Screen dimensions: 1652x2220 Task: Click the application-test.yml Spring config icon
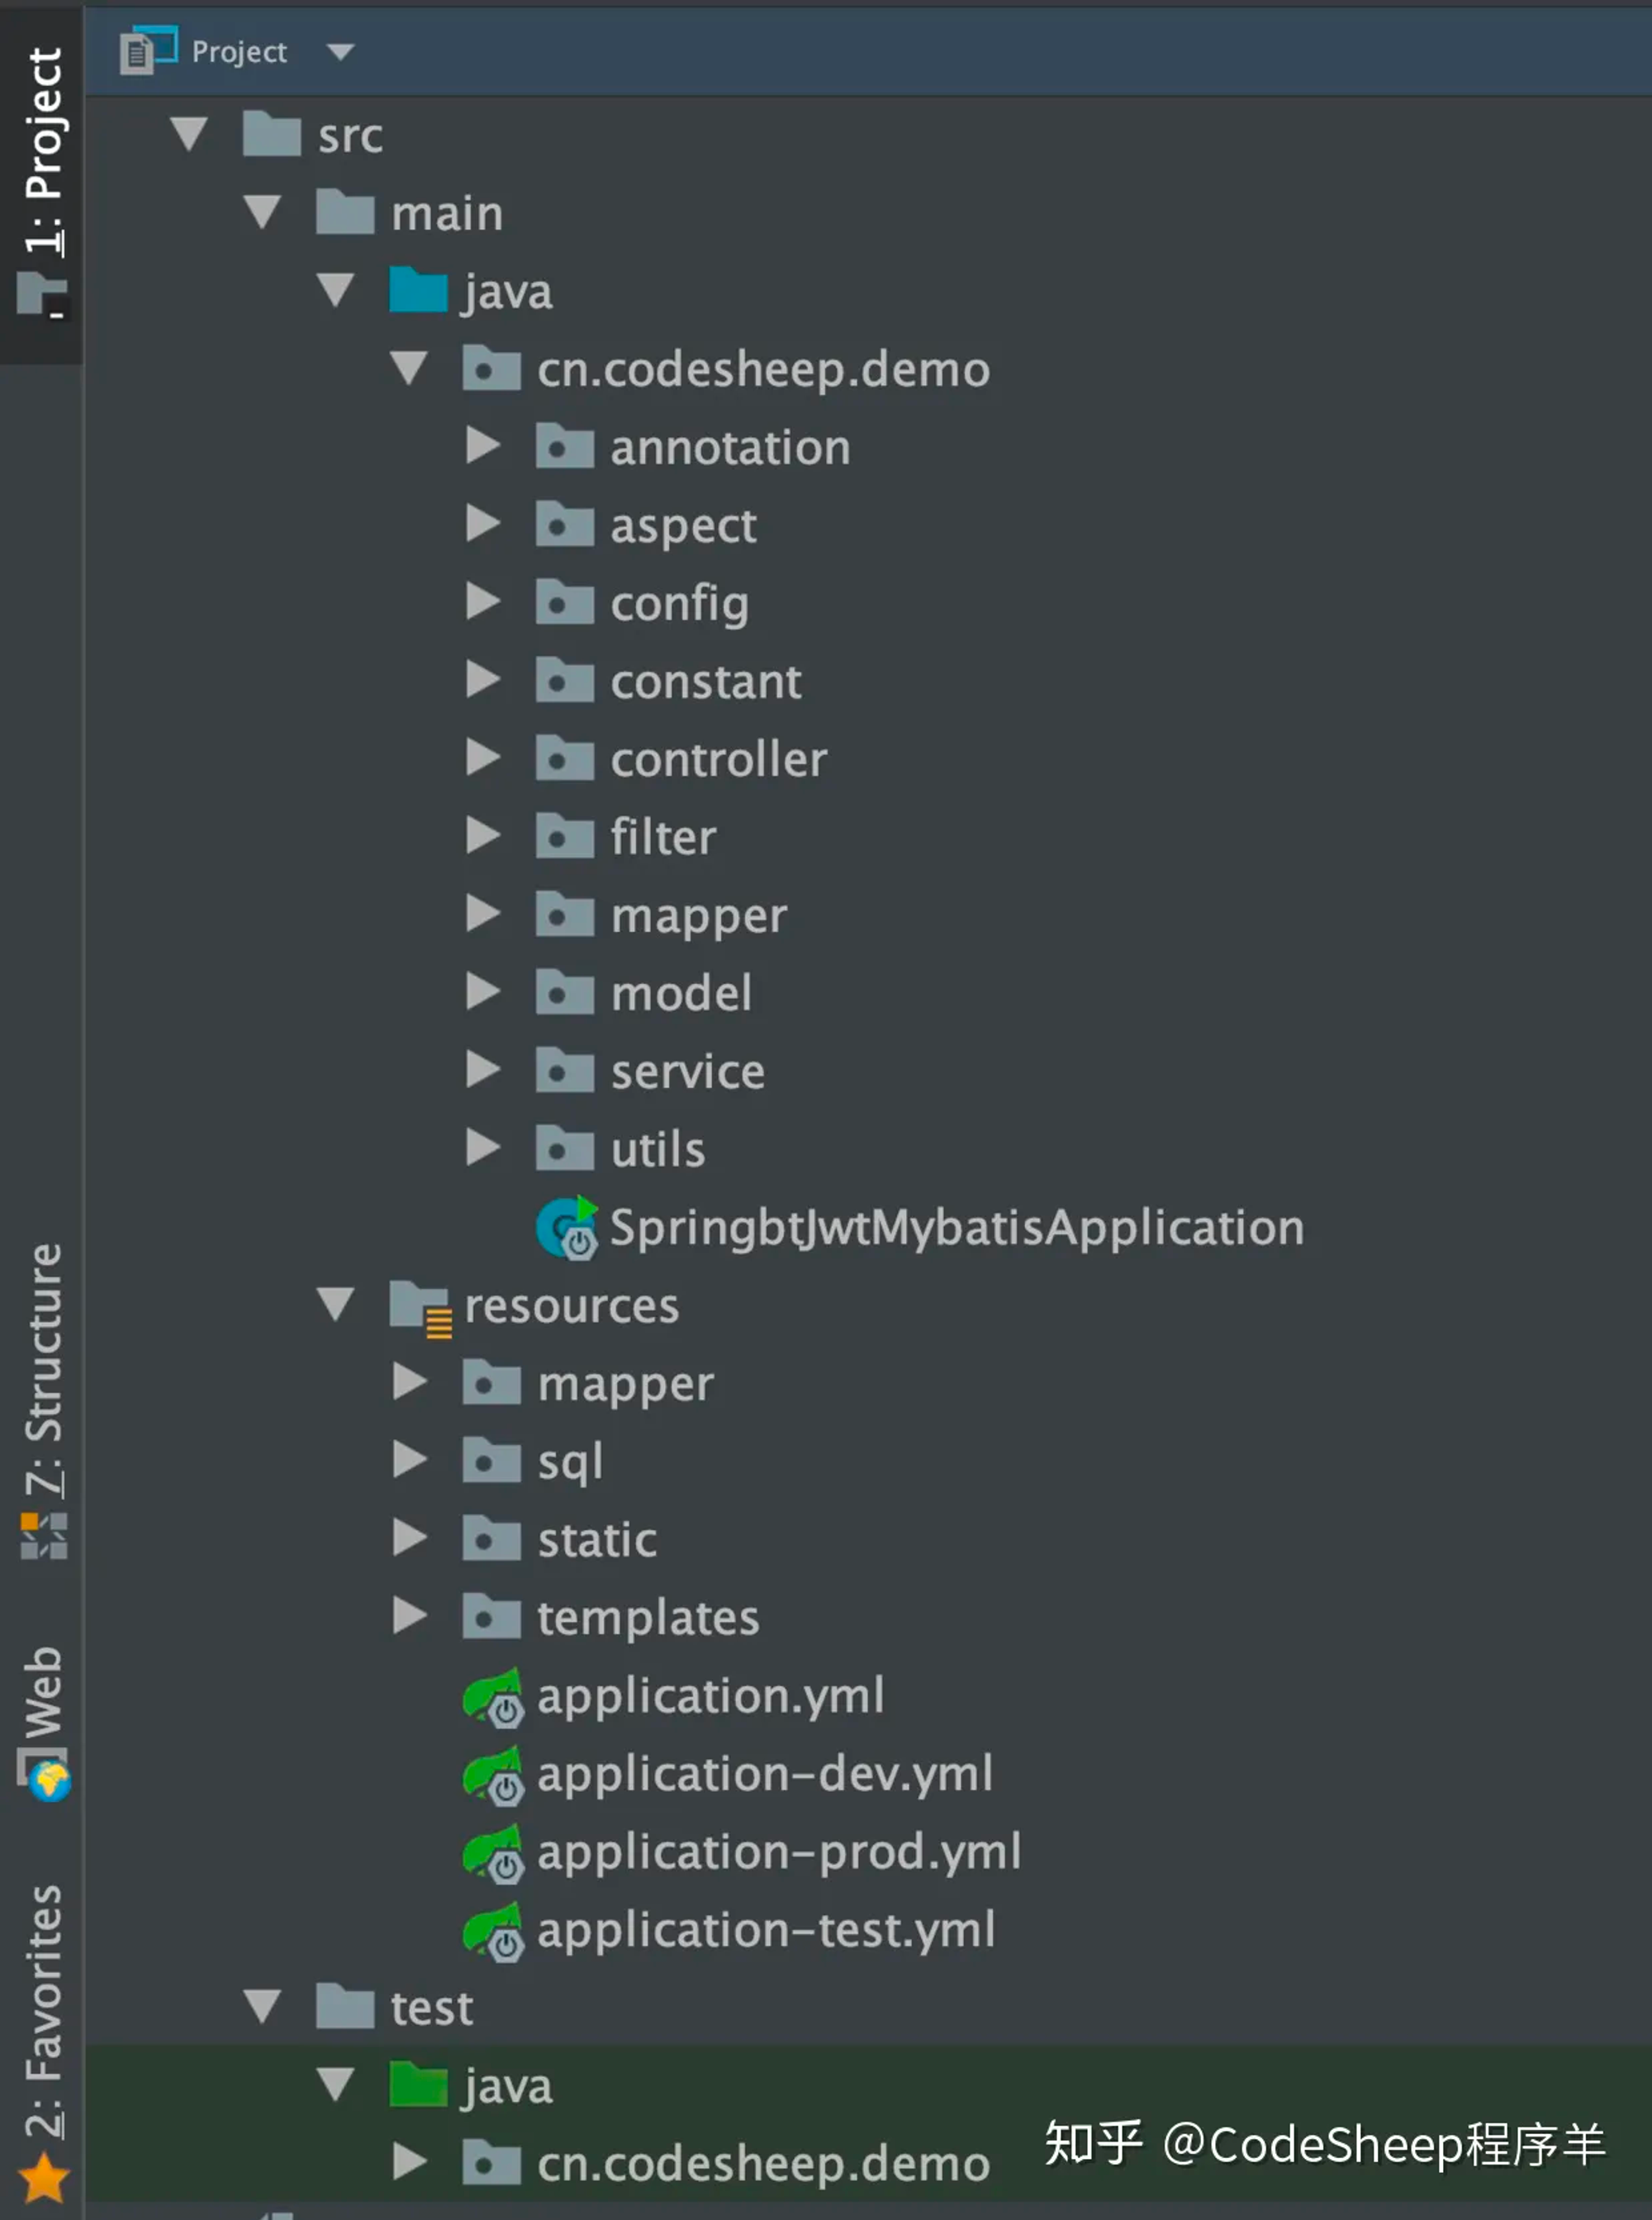tap(493, 1931)
